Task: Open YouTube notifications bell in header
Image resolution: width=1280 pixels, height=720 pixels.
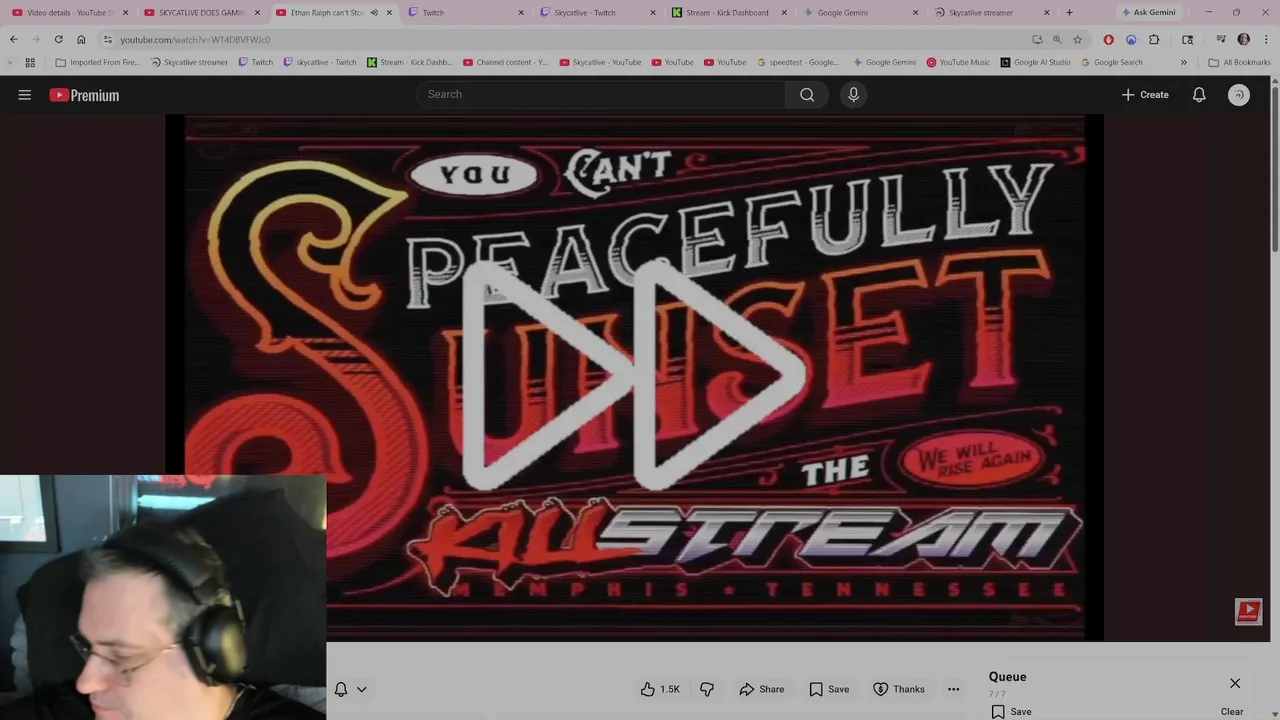Action: click(x=1199, y=95)
